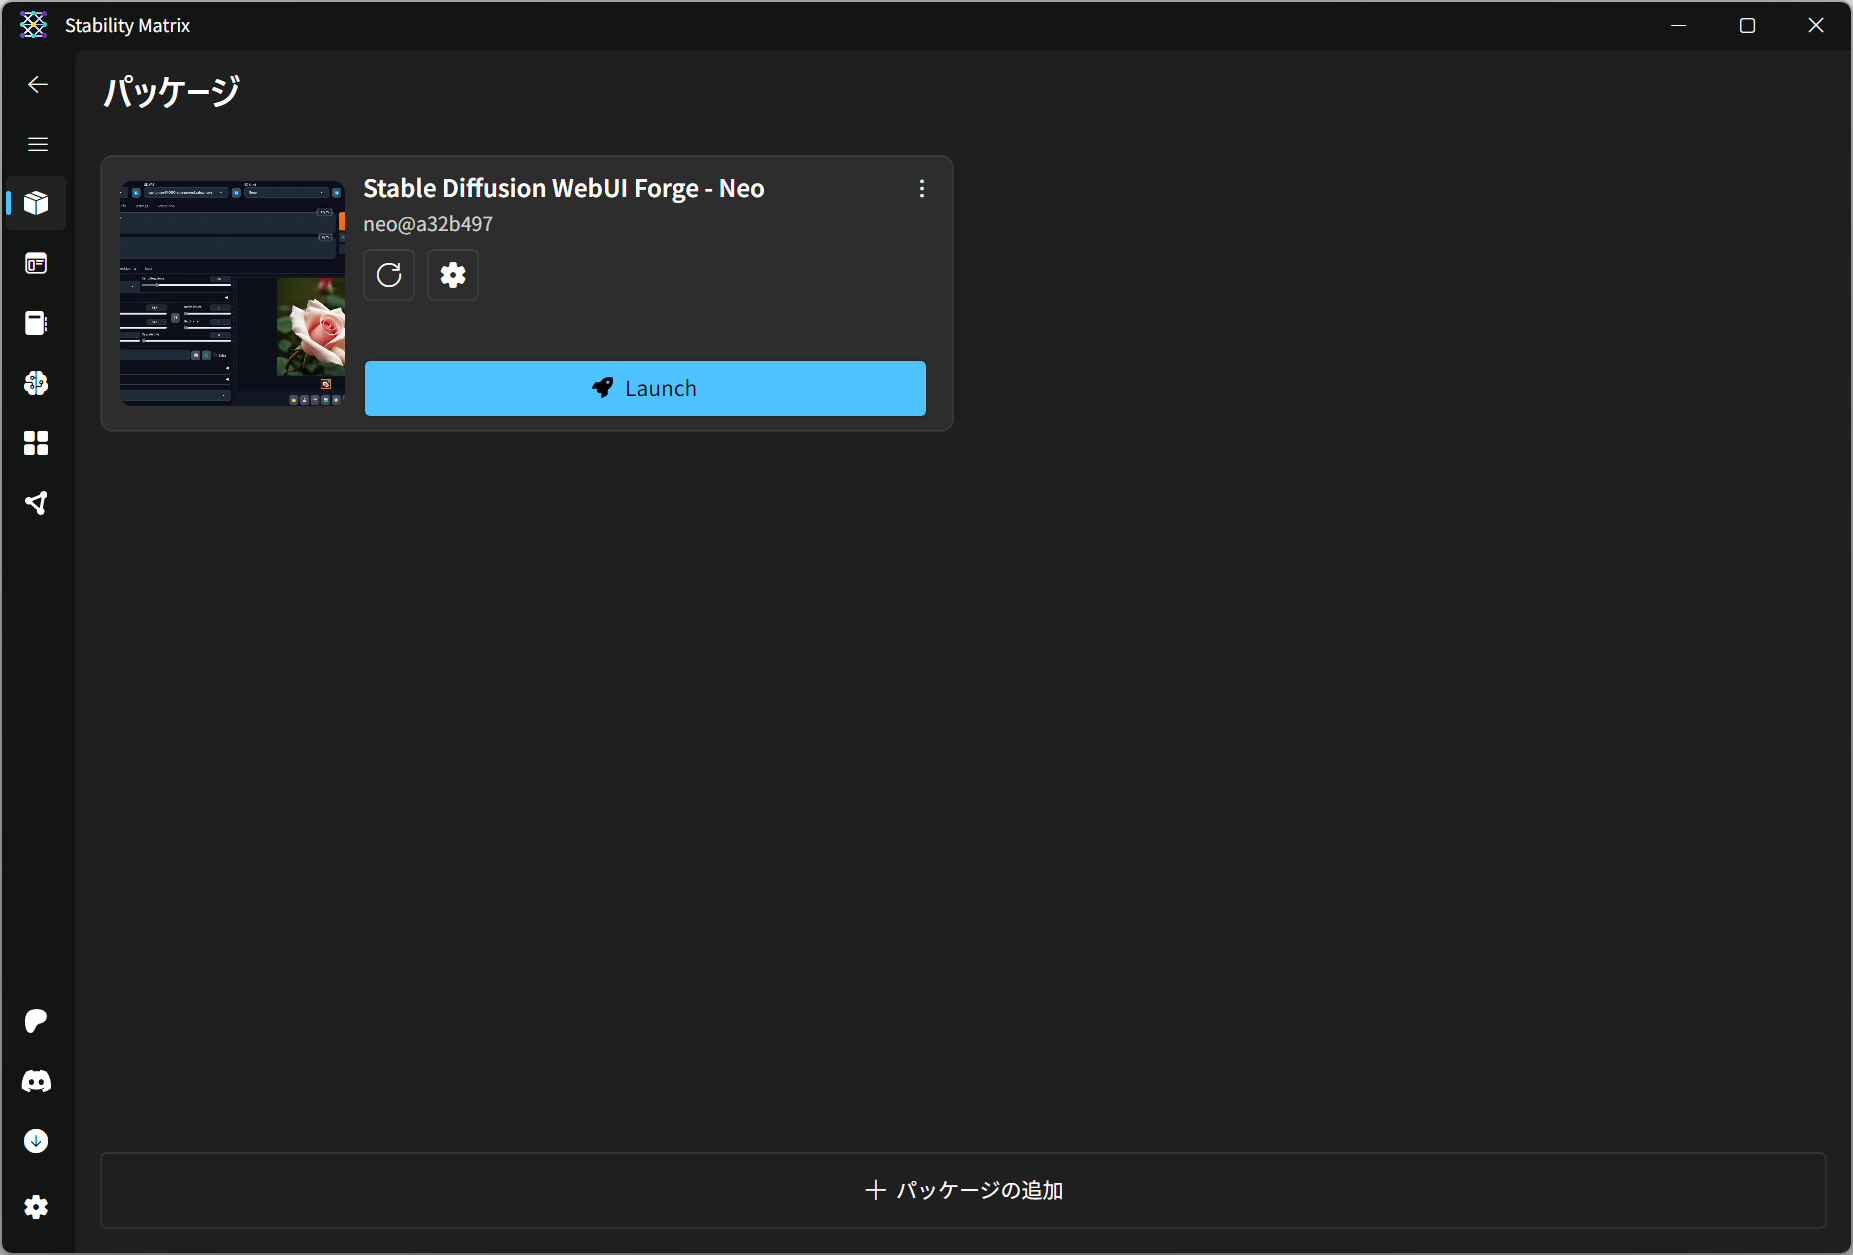The height and width of the screenshot is (1255, 1853).
Task: Open the Model Browser brain icon
Action: [x=37, y=383]
